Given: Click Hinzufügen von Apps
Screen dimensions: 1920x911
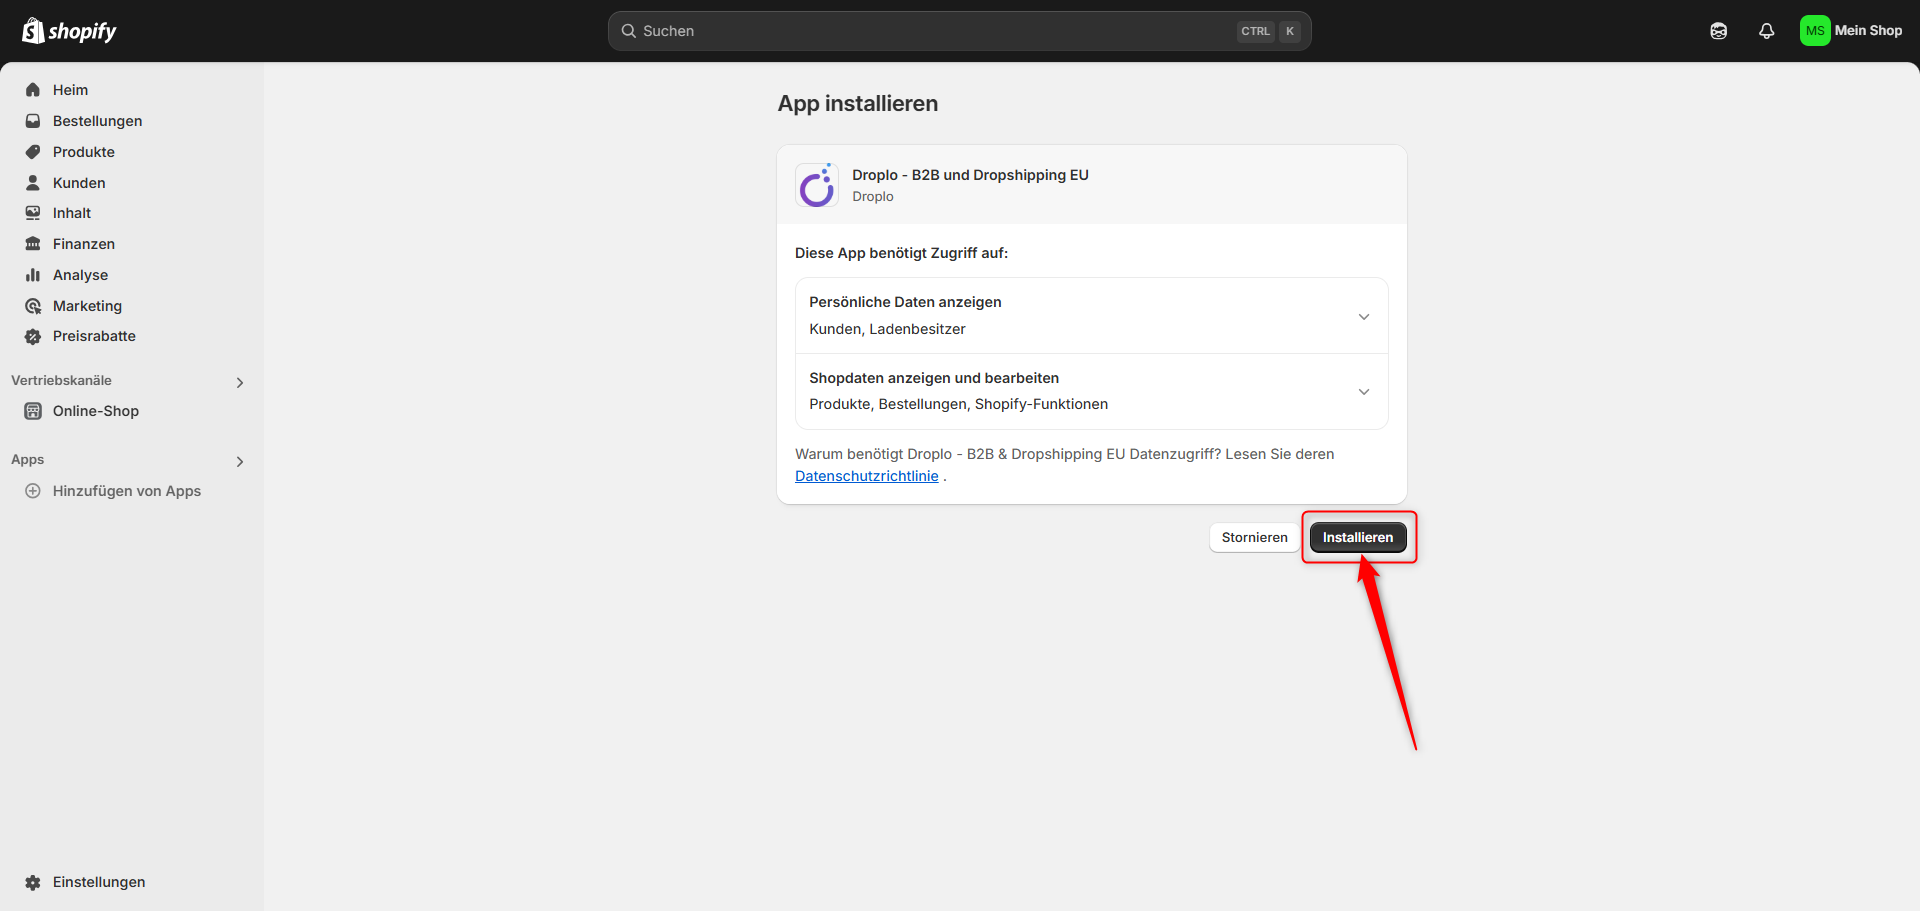Looking at the screenshot, I should pyautogui.click(x=127, y=491).
